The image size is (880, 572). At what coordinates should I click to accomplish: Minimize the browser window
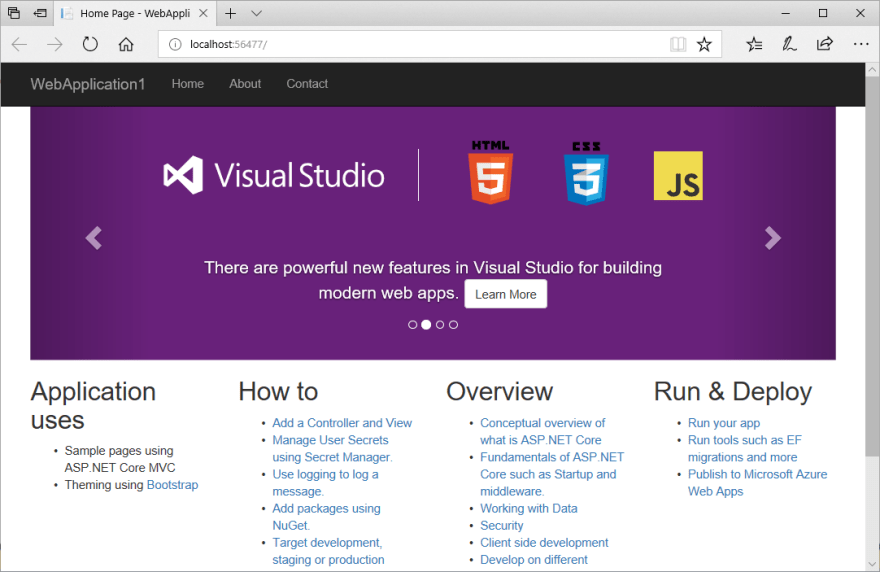[786, 13]
